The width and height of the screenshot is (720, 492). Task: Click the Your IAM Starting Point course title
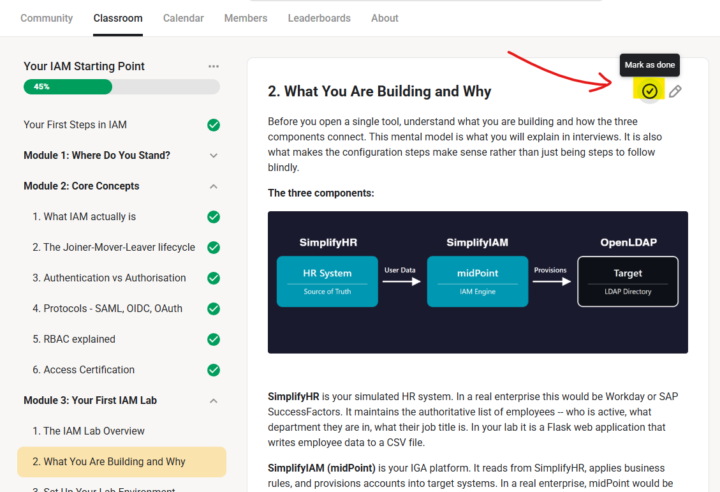84,67
